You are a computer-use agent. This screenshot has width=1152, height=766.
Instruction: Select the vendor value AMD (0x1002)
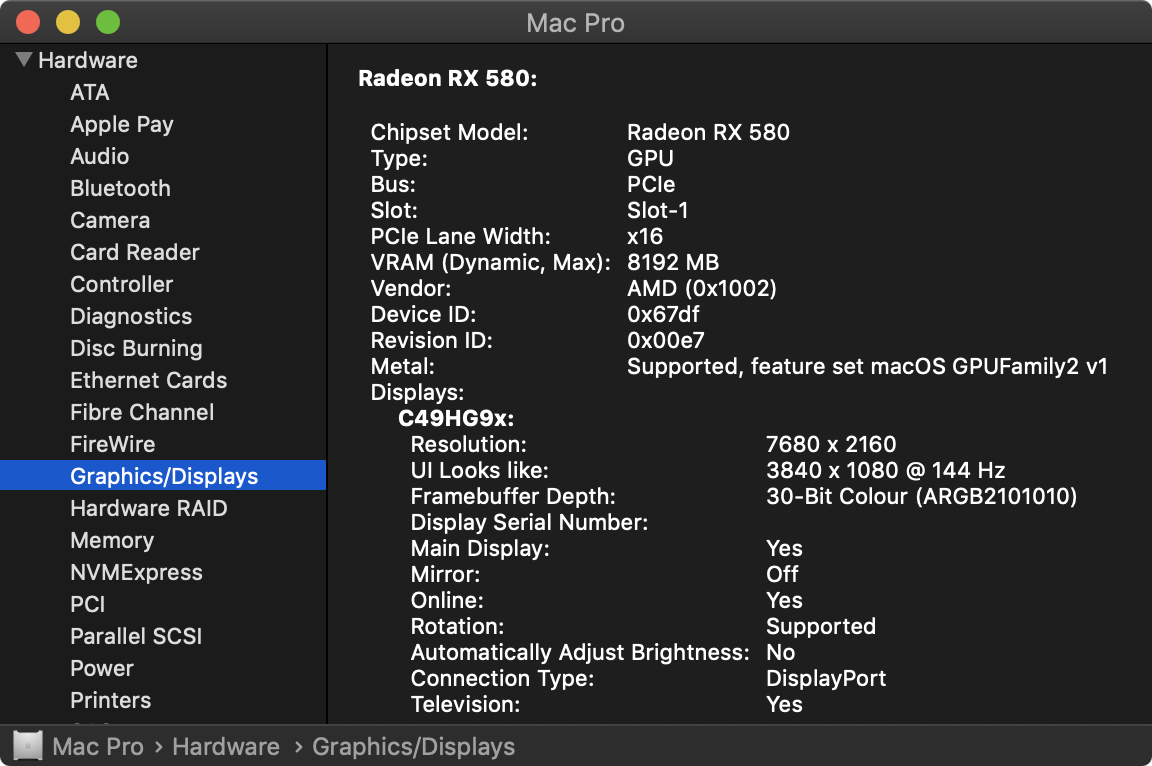pos(702,288)
